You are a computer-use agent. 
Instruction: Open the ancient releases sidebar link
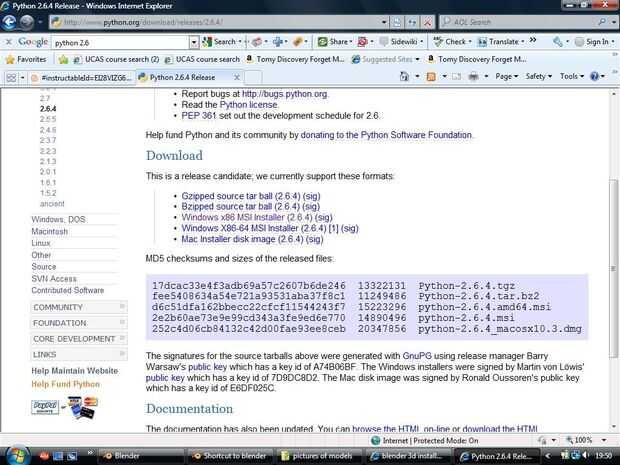pyautogui.click(x=52, y=204)
